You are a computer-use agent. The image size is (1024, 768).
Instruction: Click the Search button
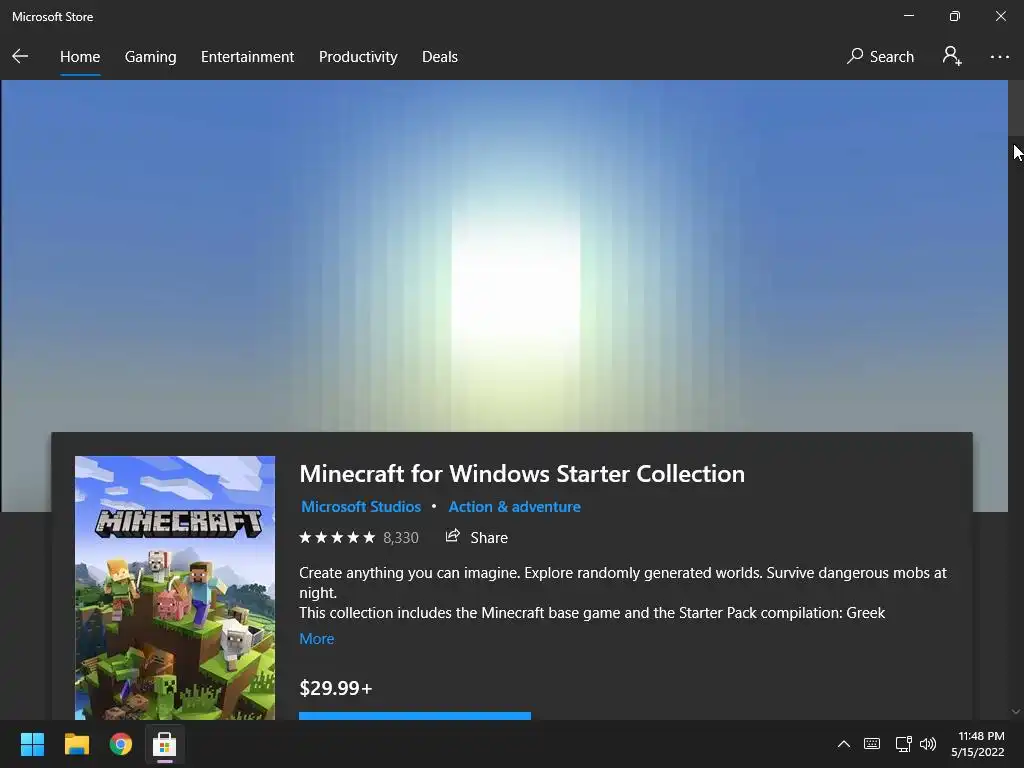pyautogui.click(x=880, y=57)
